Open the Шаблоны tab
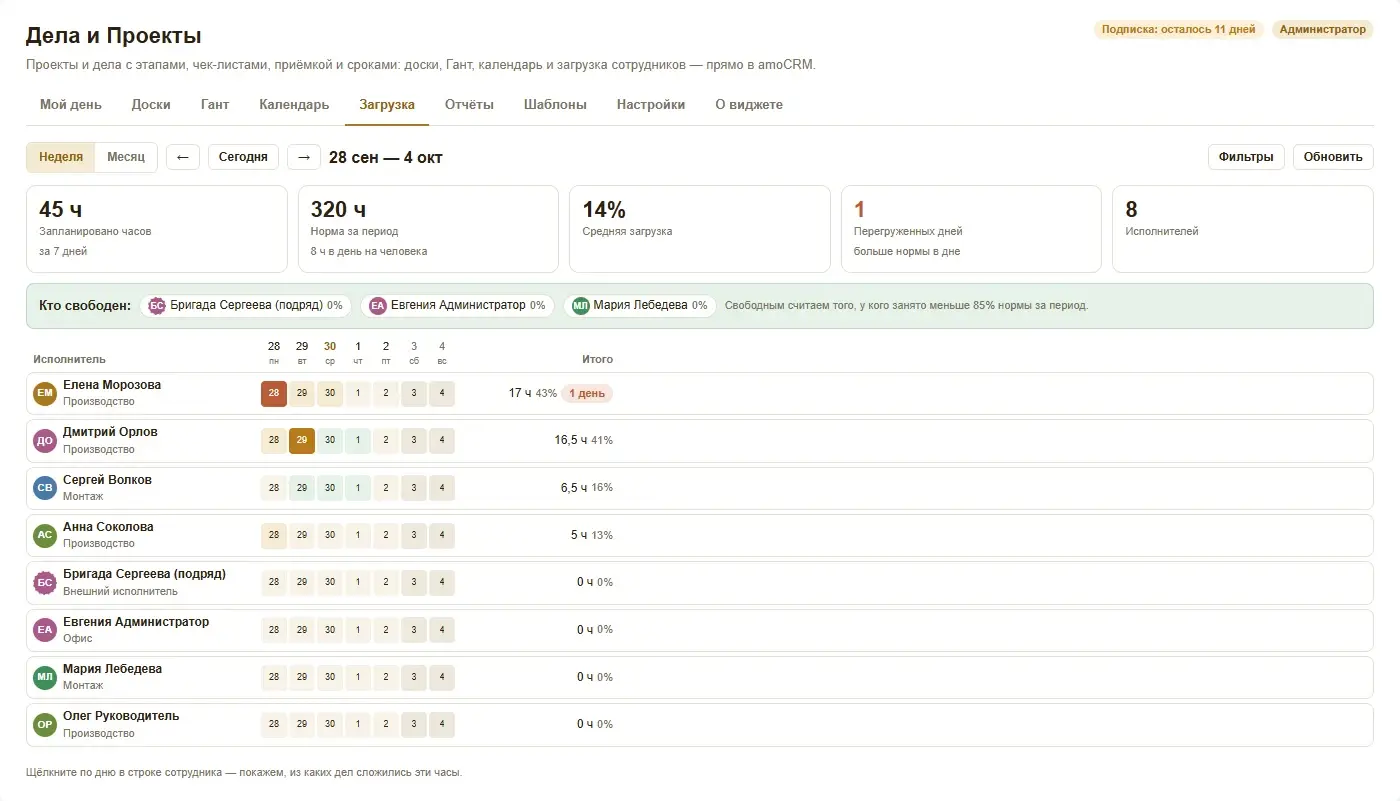This screenshot has width=1400, height=801. click(x=555, y=104)
